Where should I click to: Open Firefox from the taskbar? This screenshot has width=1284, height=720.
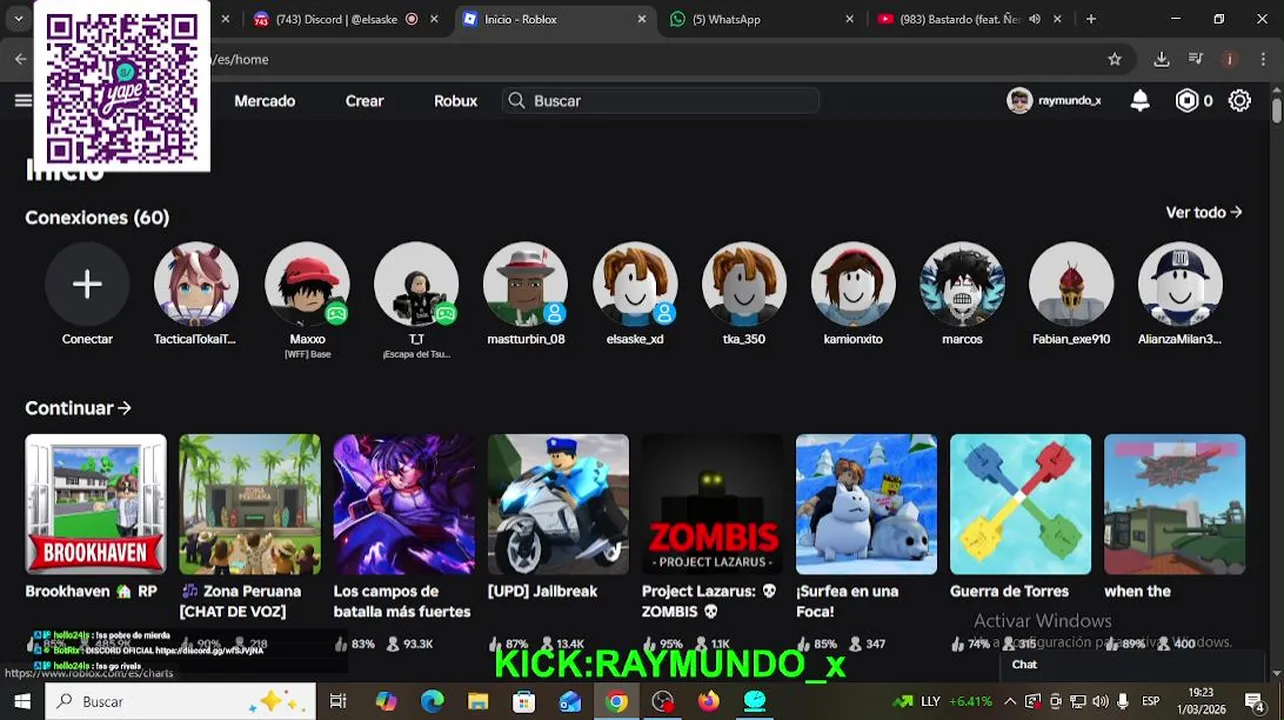tap(708, 701)
